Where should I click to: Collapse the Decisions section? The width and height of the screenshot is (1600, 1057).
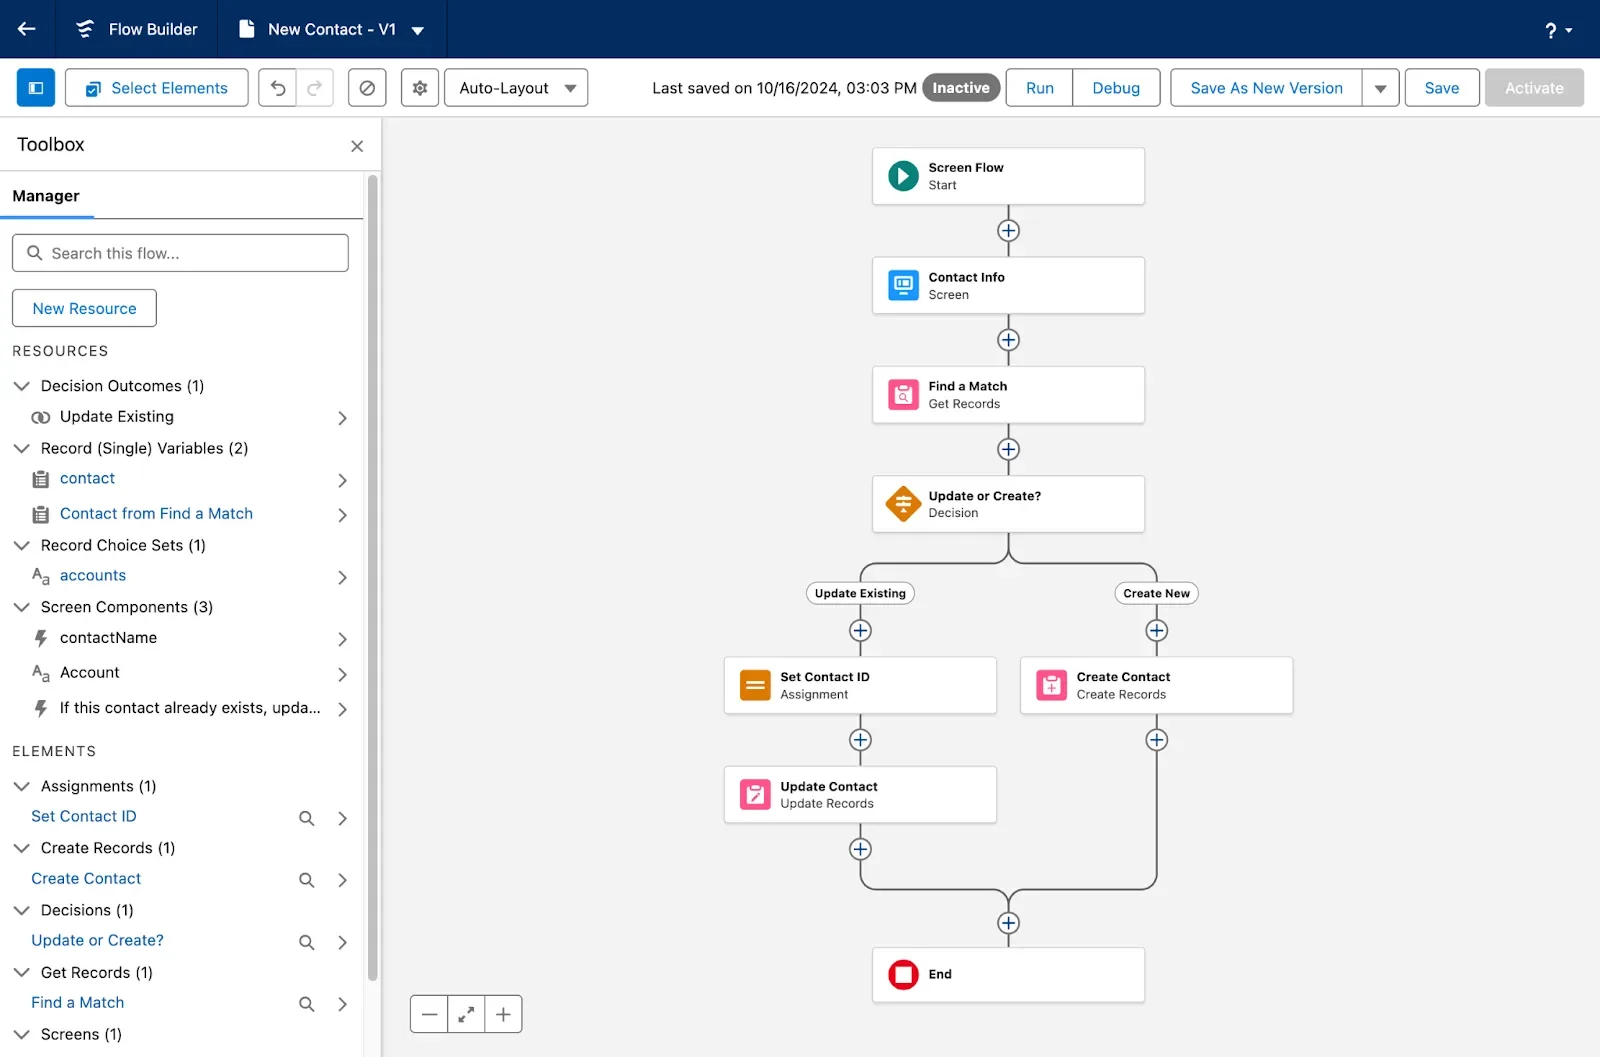21,910
